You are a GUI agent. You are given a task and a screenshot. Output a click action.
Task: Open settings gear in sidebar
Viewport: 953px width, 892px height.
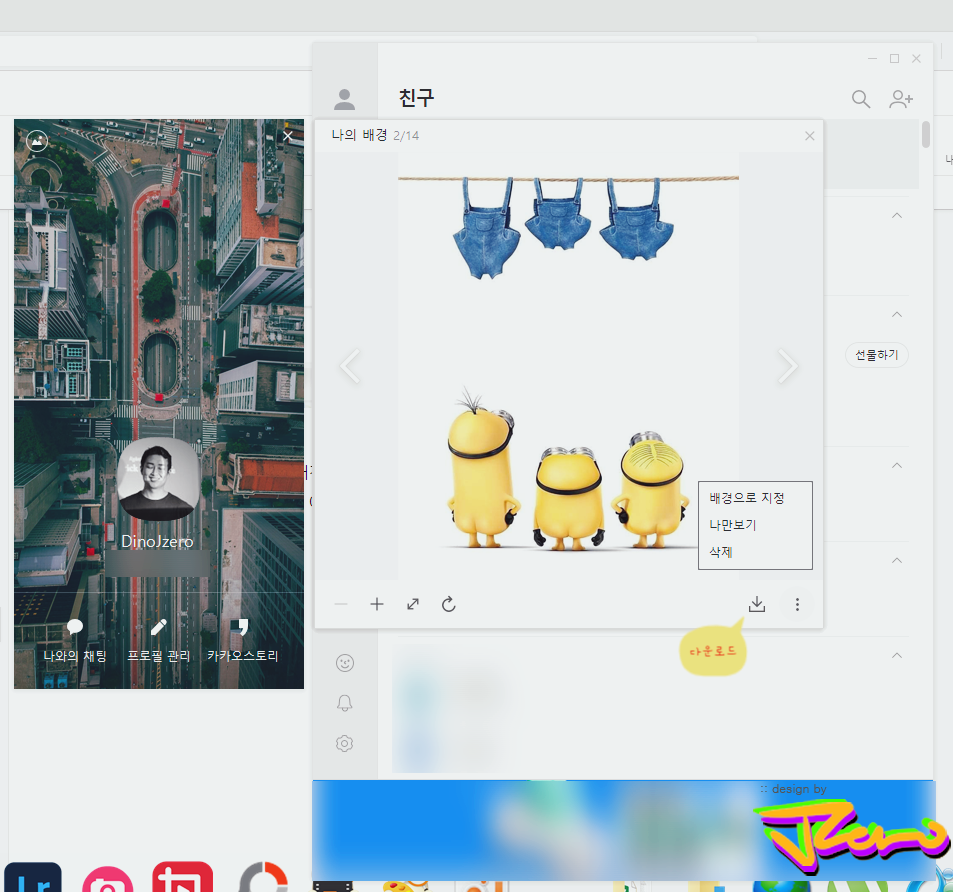coord(345,743)
